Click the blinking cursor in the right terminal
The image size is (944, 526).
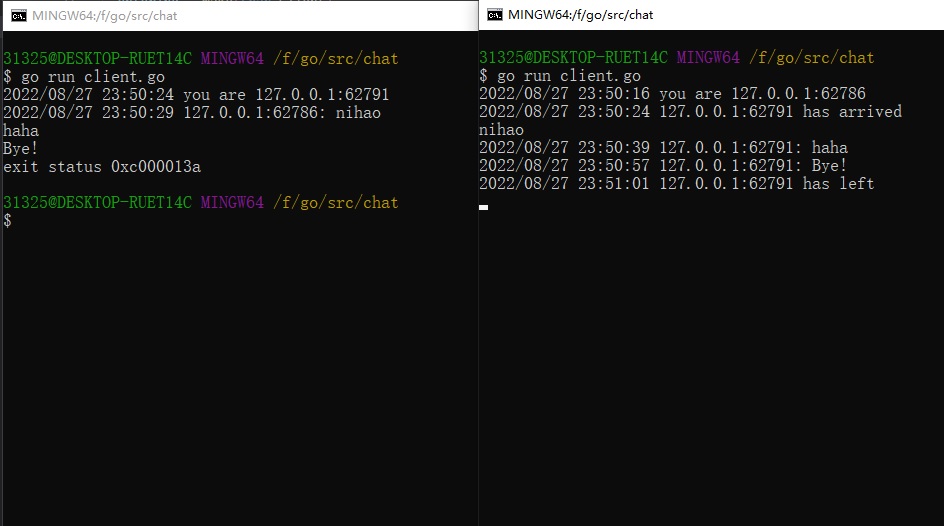click(483, 207)
